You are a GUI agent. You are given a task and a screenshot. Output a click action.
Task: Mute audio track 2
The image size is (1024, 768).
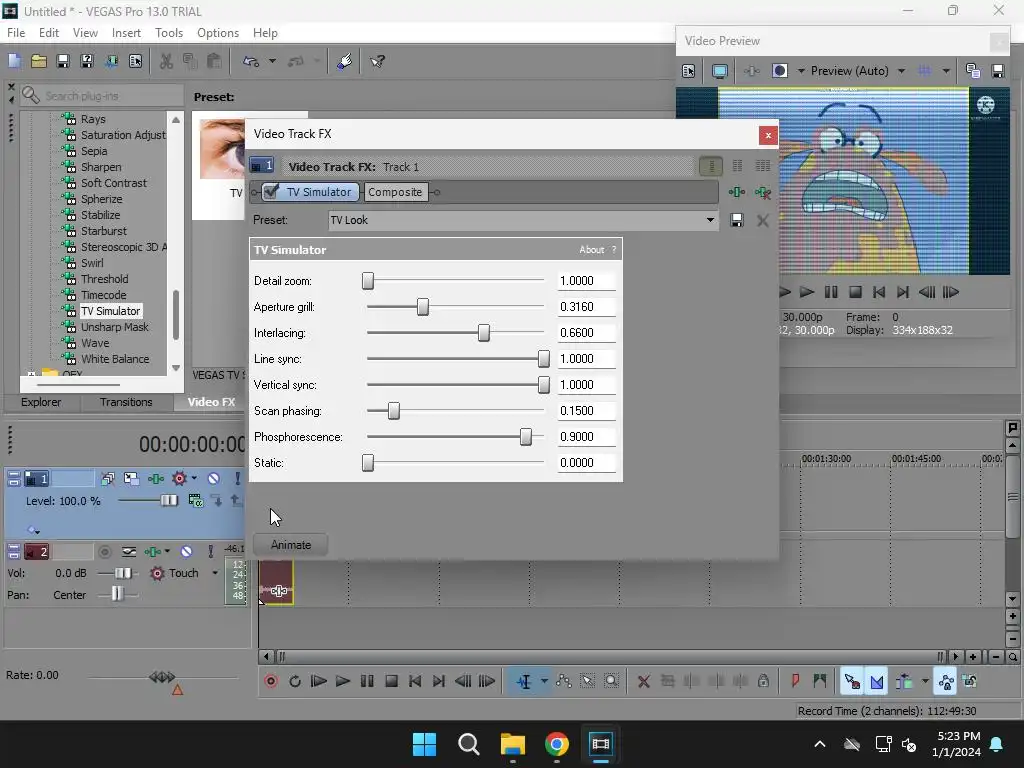(186, 552)
